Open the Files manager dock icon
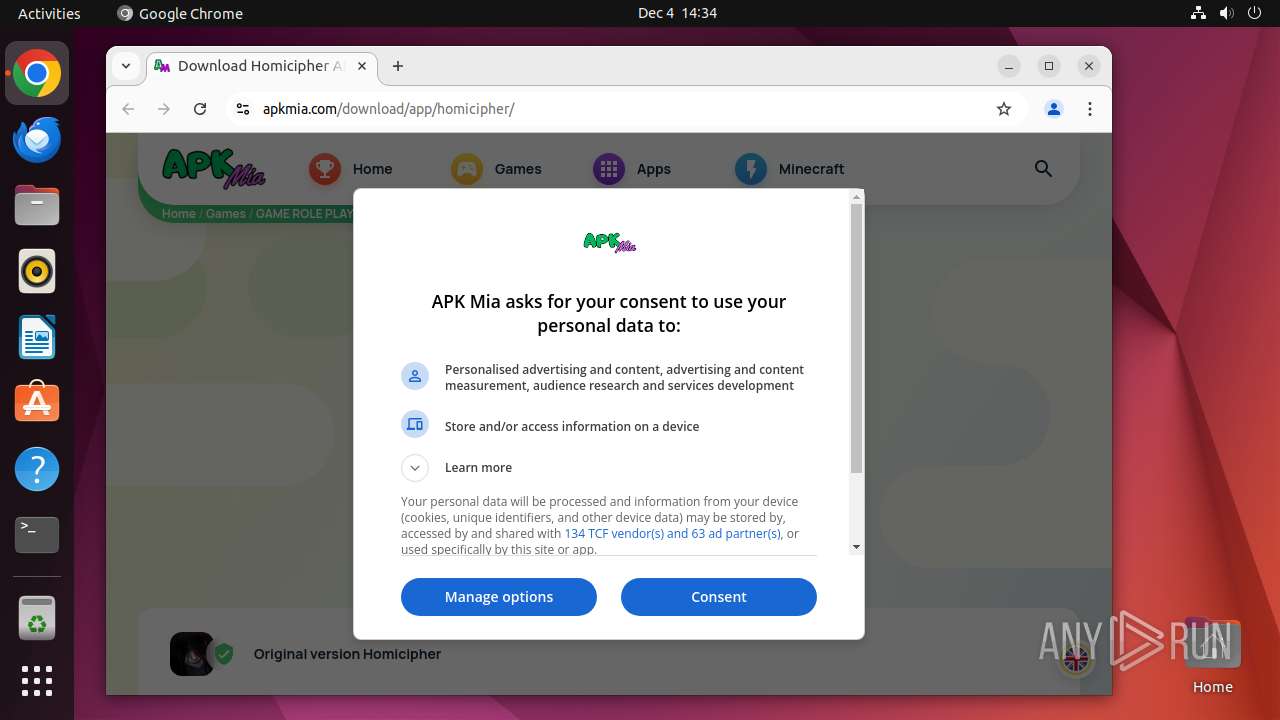 click(x=37, y=206)
